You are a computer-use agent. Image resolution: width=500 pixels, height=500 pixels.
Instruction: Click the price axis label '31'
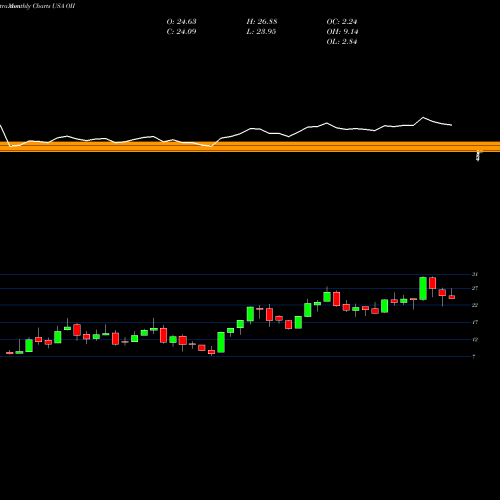click(475, 274)
